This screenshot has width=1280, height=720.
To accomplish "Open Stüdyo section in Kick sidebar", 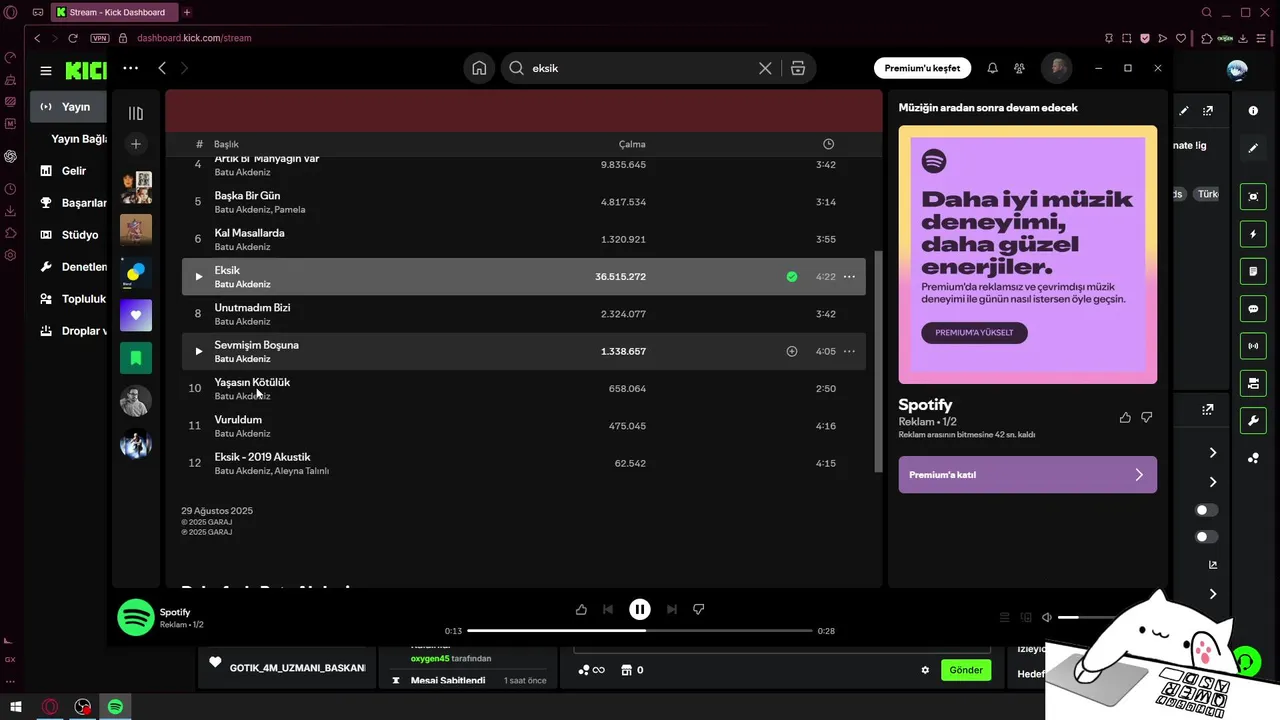I will point(70,235).
